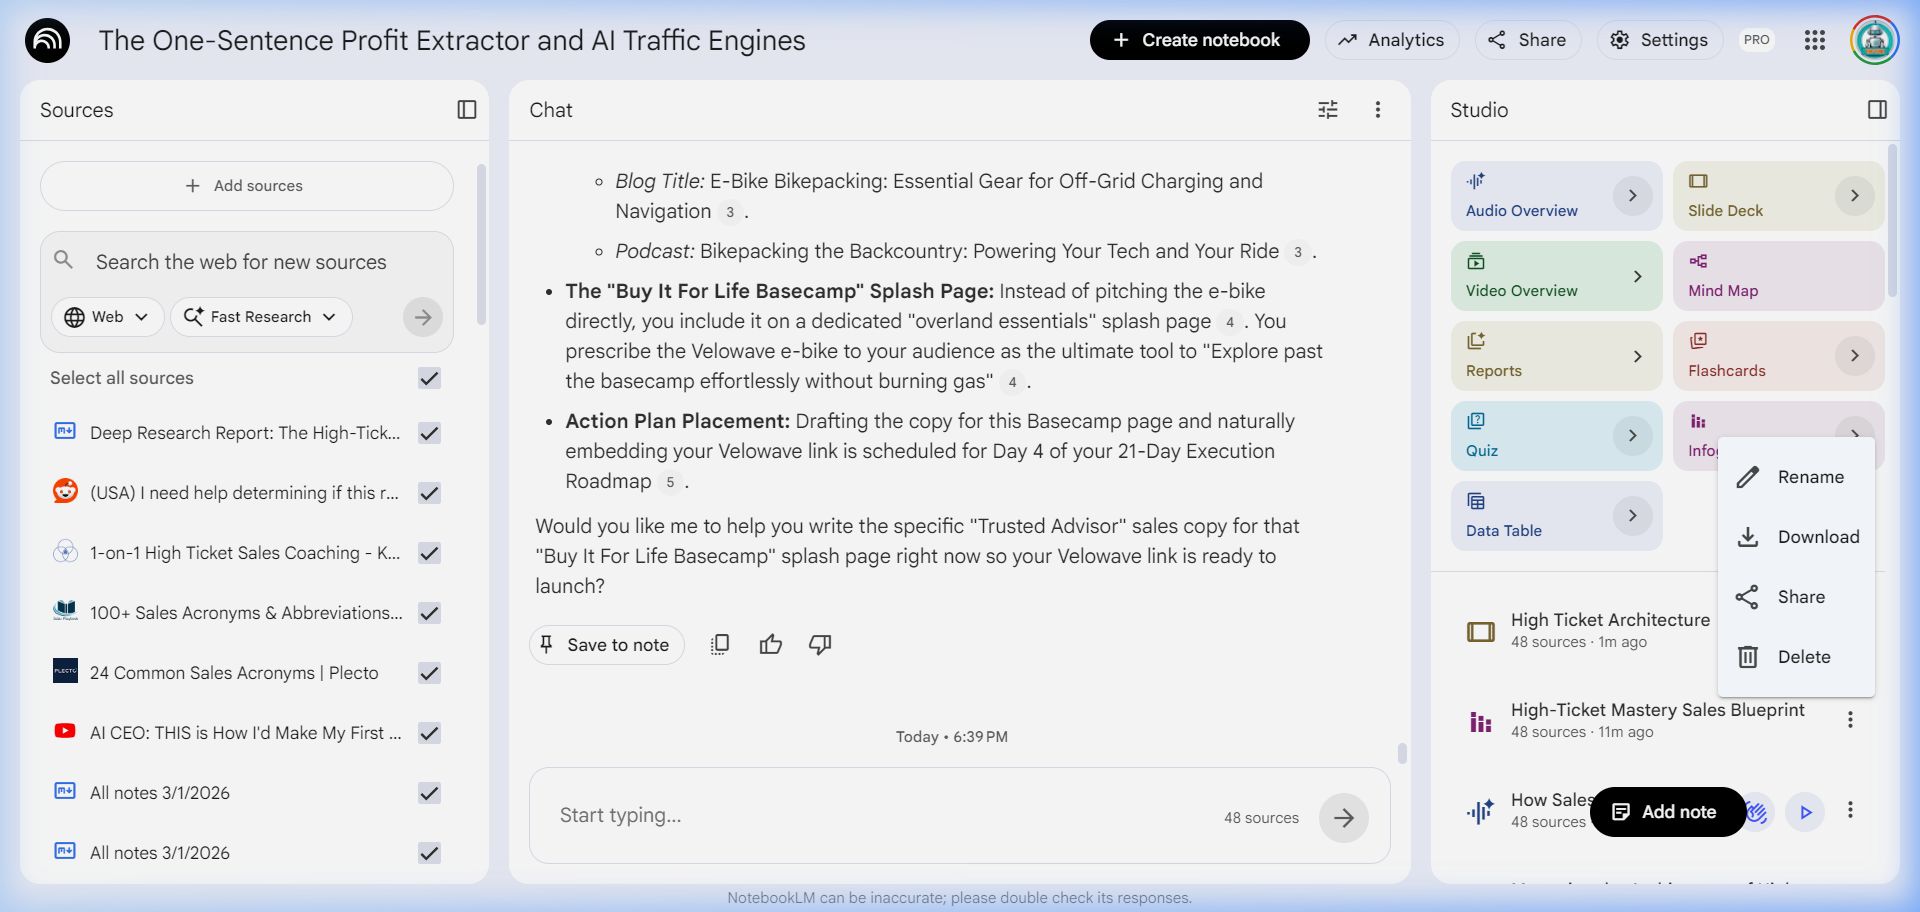The width and height of the screenshot is (1920, 912).
Task: Copy the chat response
Action: [x=719, y=645]
